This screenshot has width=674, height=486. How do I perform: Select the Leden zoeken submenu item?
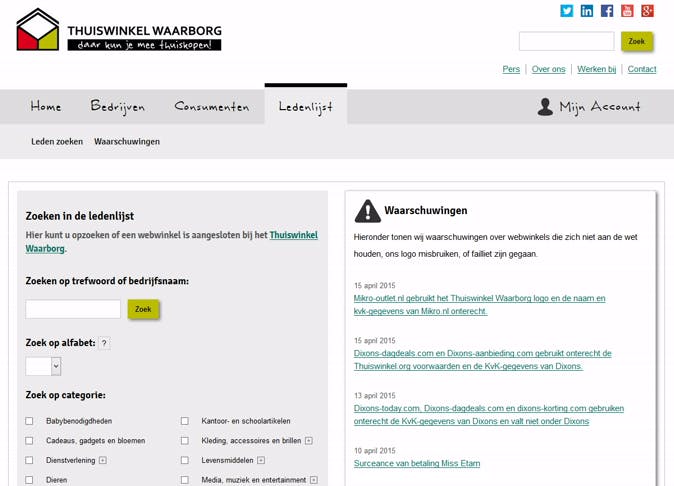(x=57, y=141)
